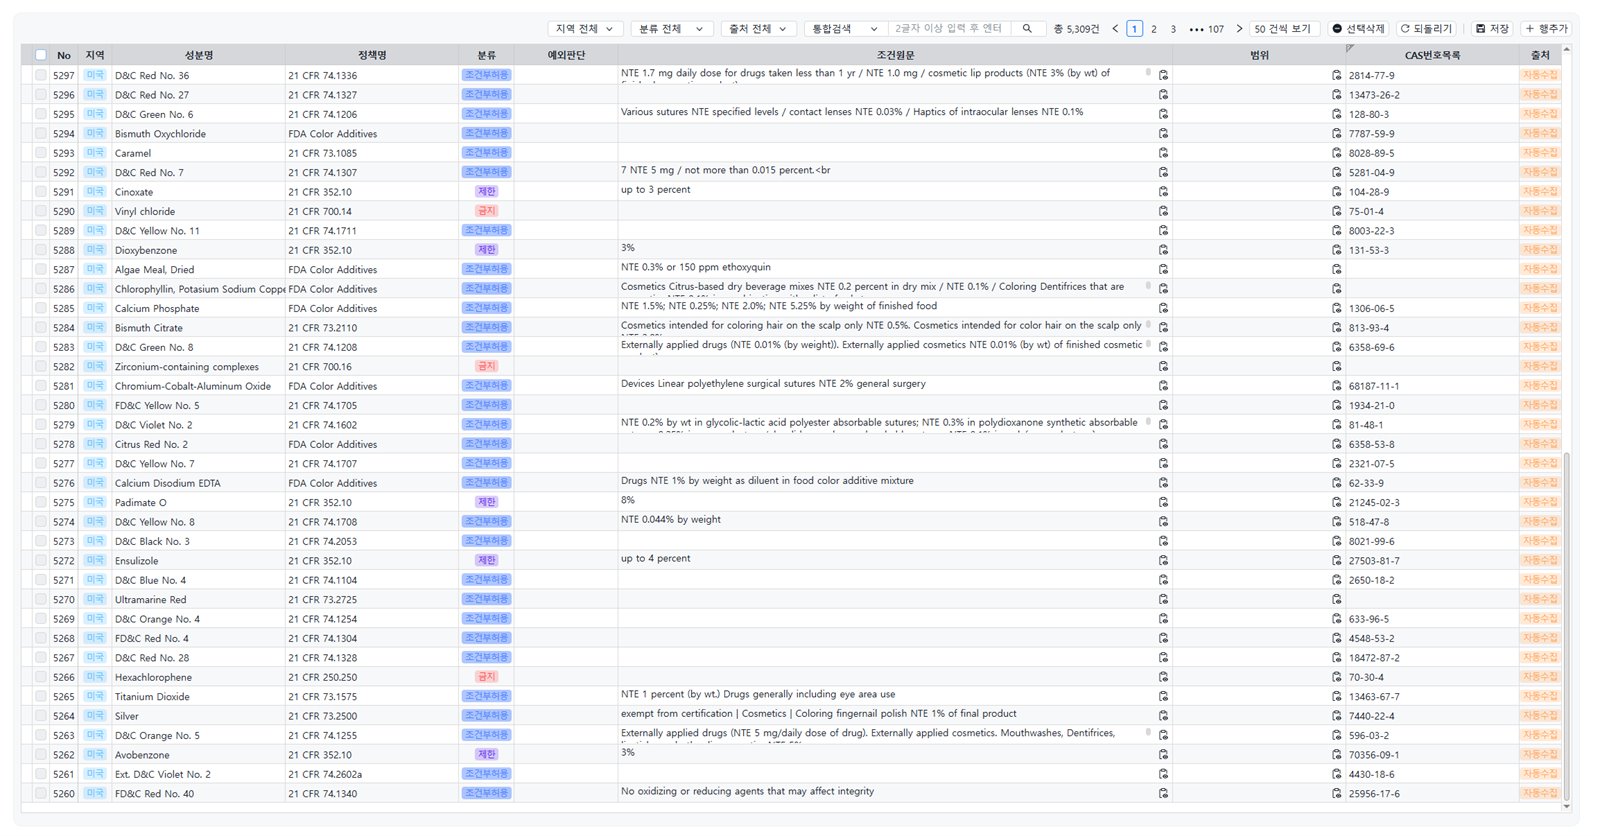The width and height of the screenshot is (1600, 836).
Task: Select the checkbox for row 5282
Action: (40, 366)
